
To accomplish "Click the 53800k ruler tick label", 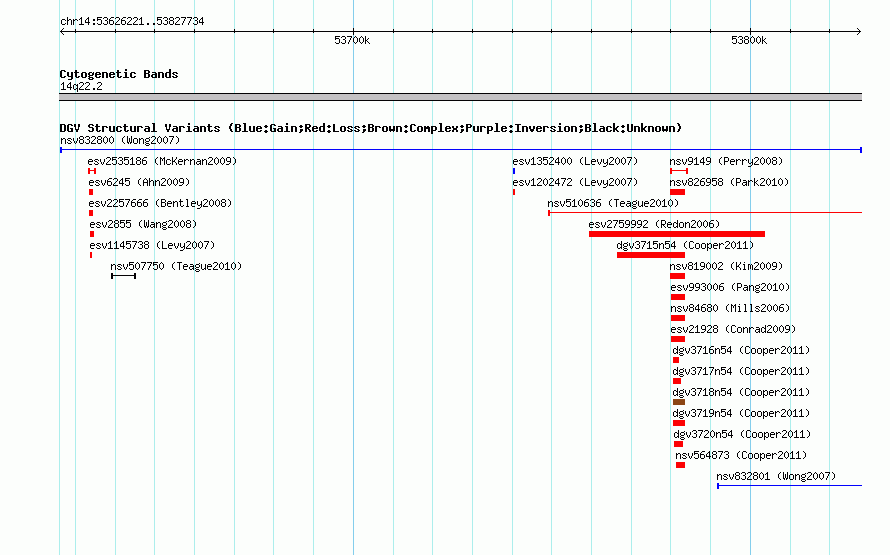I will pyautogui.click(x=749, y=40).
